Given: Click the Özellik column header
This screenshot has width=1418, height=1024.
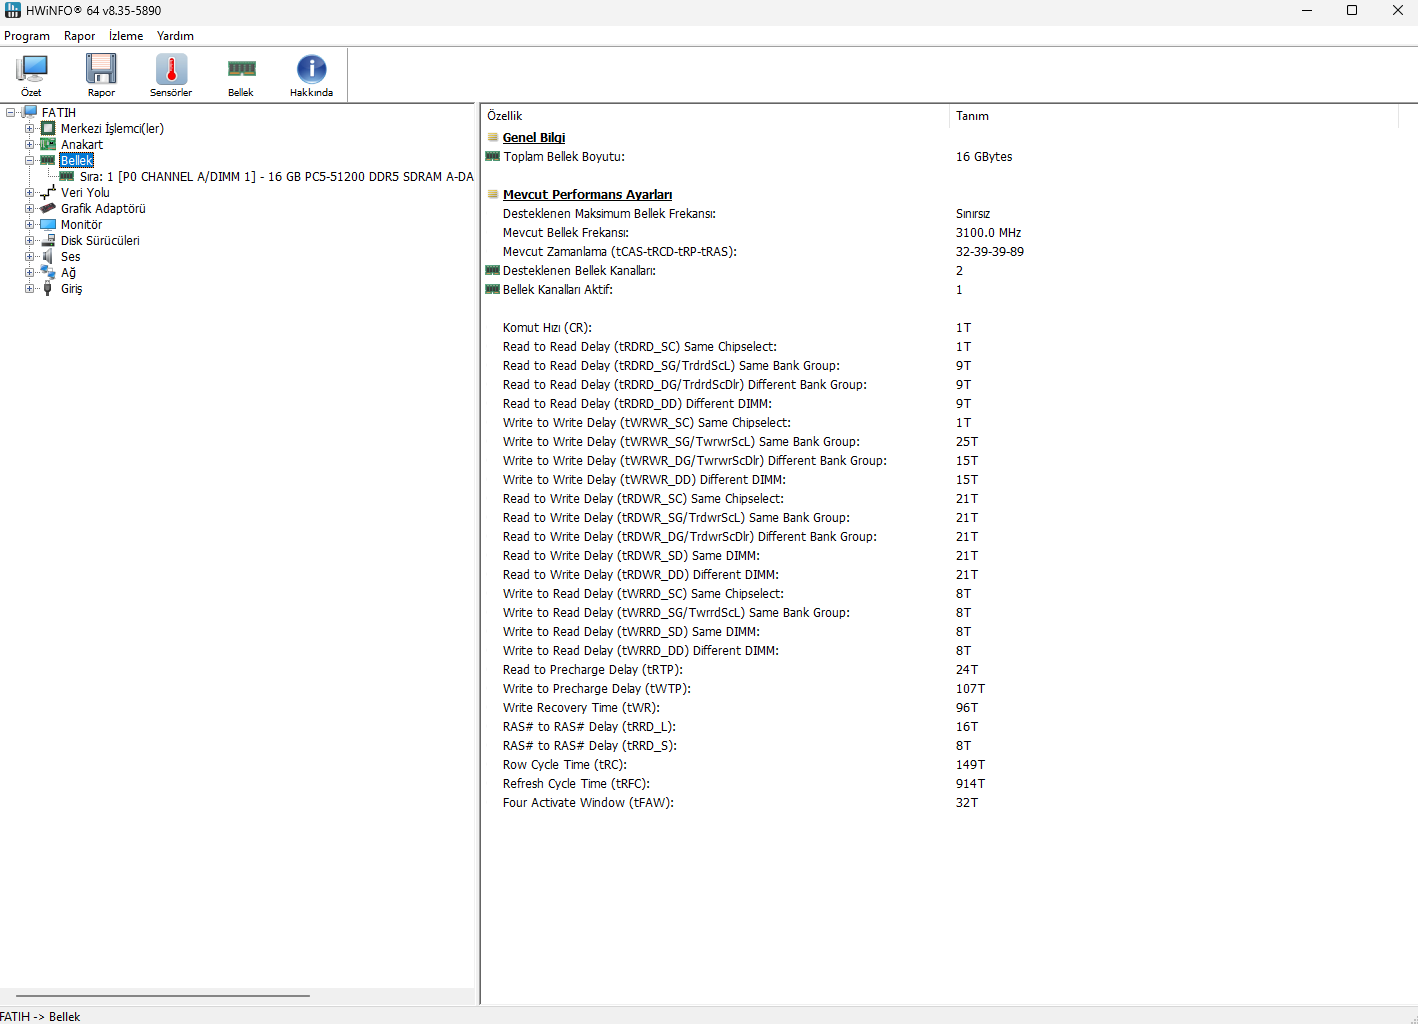Looking at the screenshot, I should 714,116.
